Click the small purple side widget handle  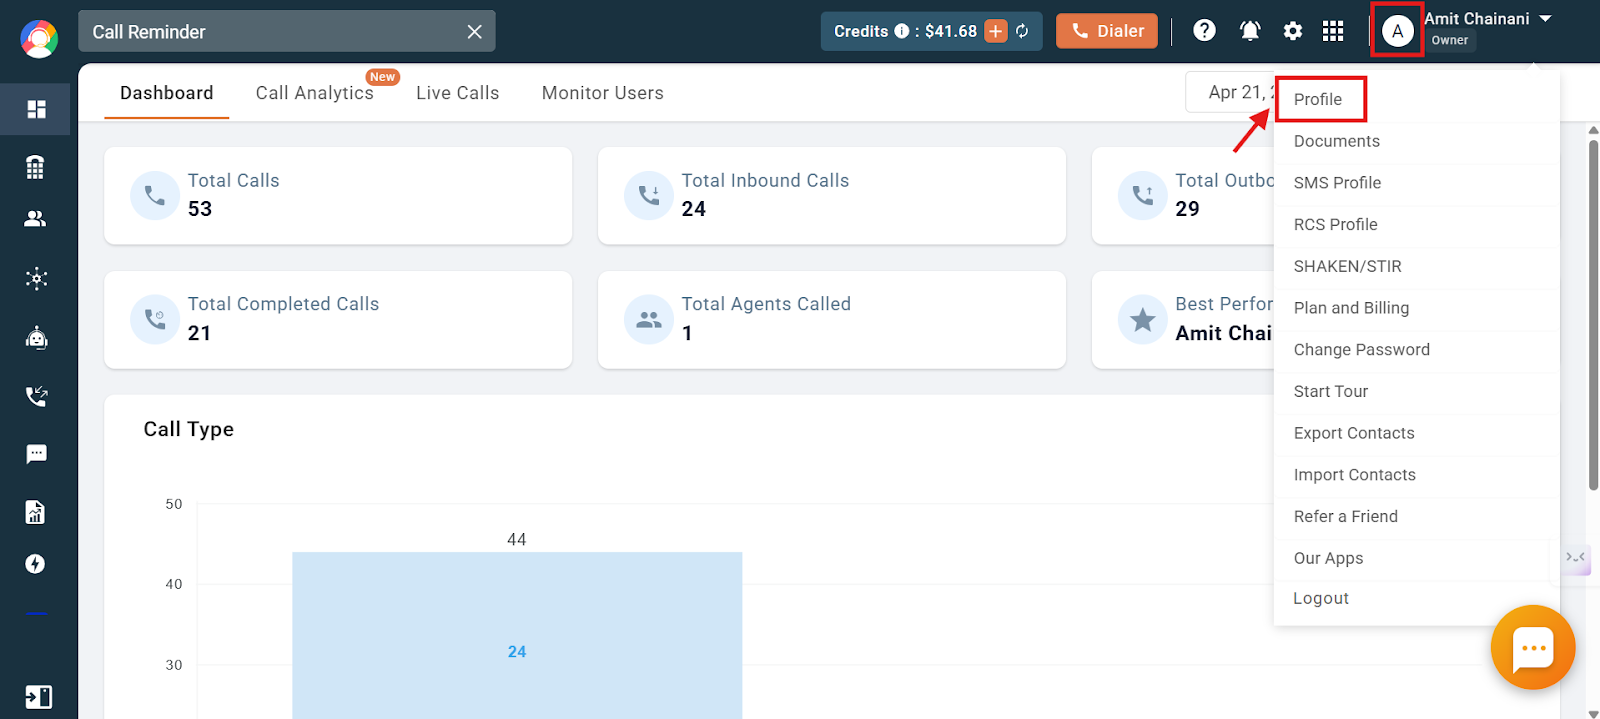point(1576,557)
